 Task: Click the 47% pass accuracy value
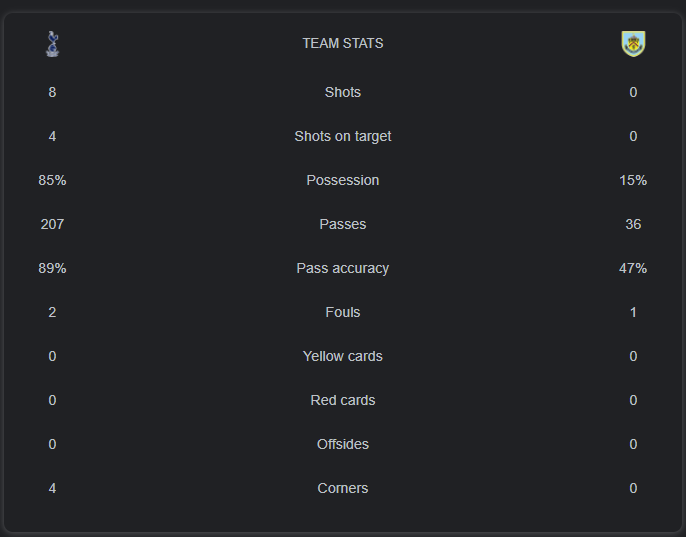click(x=633, y=268)
